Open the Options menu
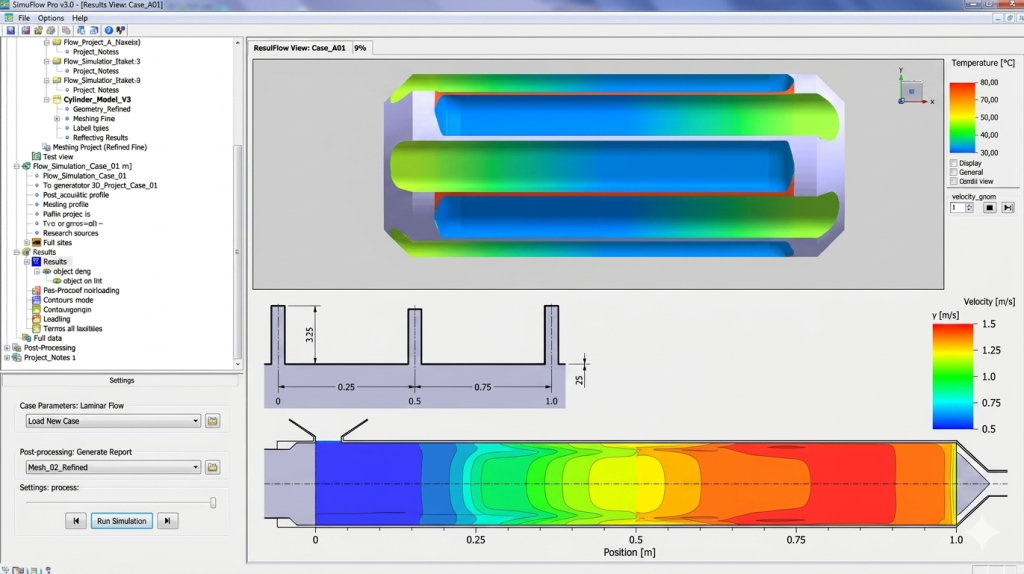Screen dimensions: 1024x574 (50, 18)
